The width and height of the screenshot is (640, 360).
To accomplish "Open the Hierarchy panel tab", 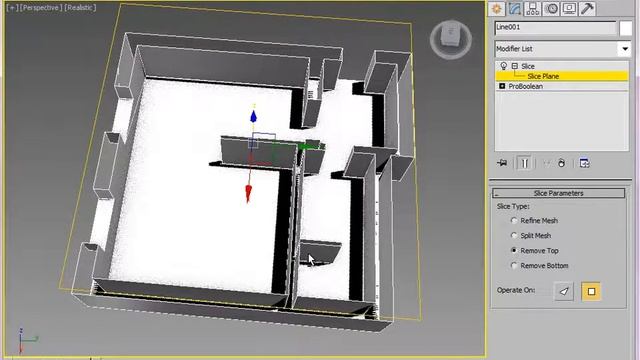I will (533, 9).
